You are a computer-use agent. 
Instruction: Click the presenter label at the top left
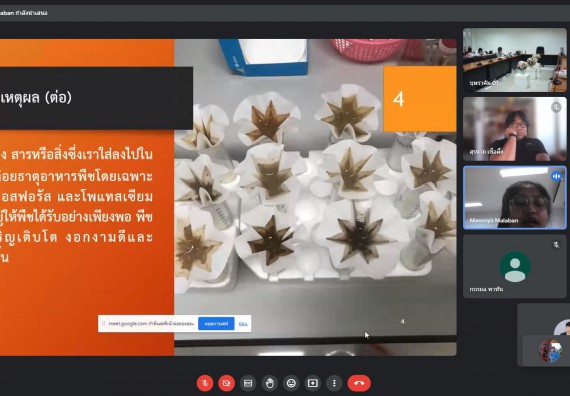(x=24, y=13)
